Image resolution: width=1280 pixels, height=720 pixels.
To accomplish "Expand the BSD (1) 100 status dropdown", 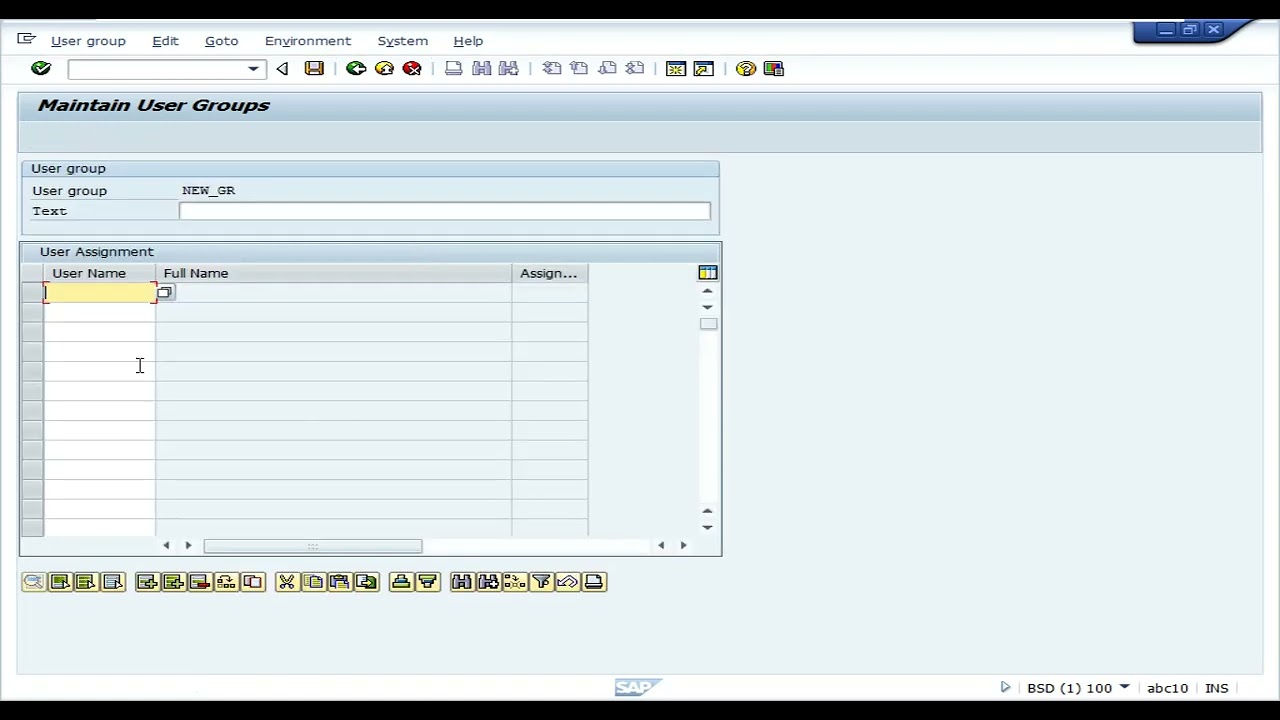I will pyautogui.click(x=1124, y=687).
